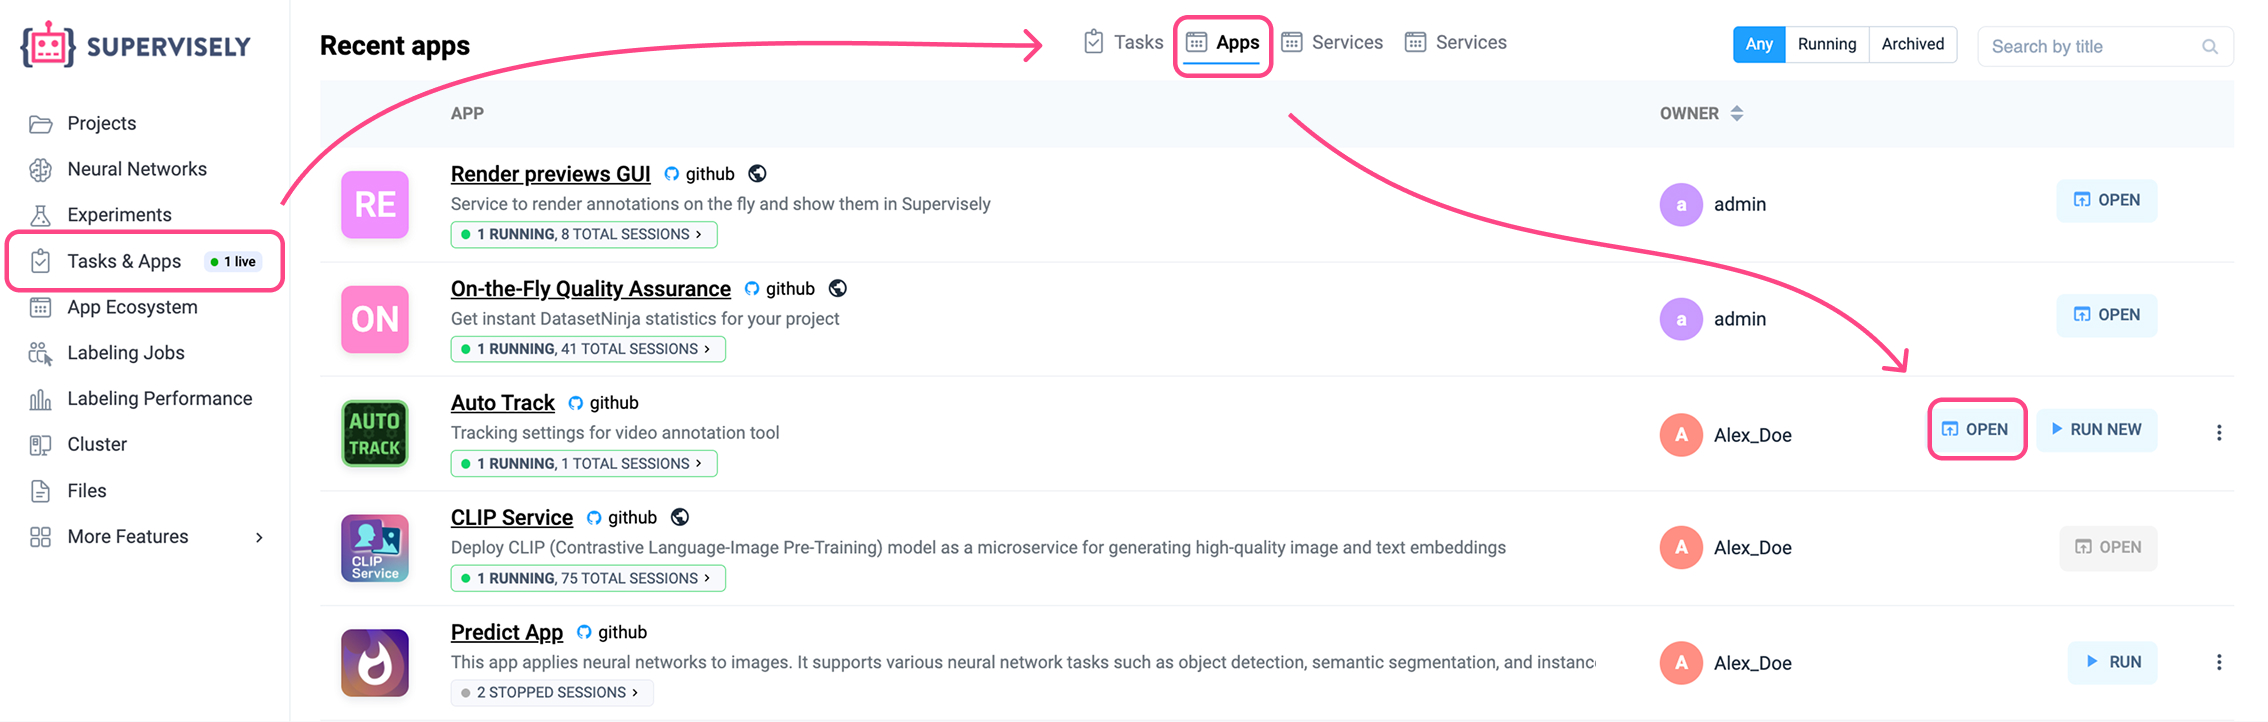The image size is (2268, 722).
Task: Click the Predict App flame icon
Action: (x=375, y=663)
